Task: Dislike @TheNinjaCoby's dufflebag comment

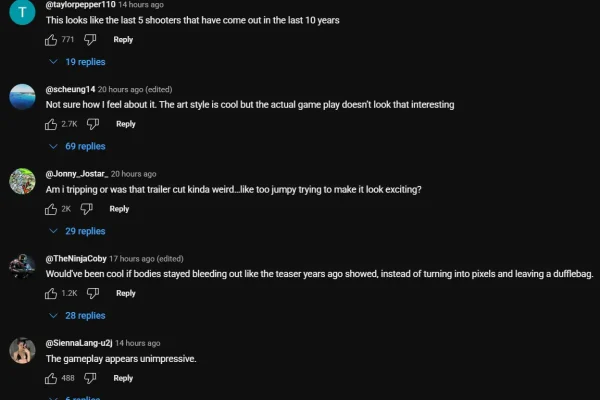Action: [x=93, y=294]
